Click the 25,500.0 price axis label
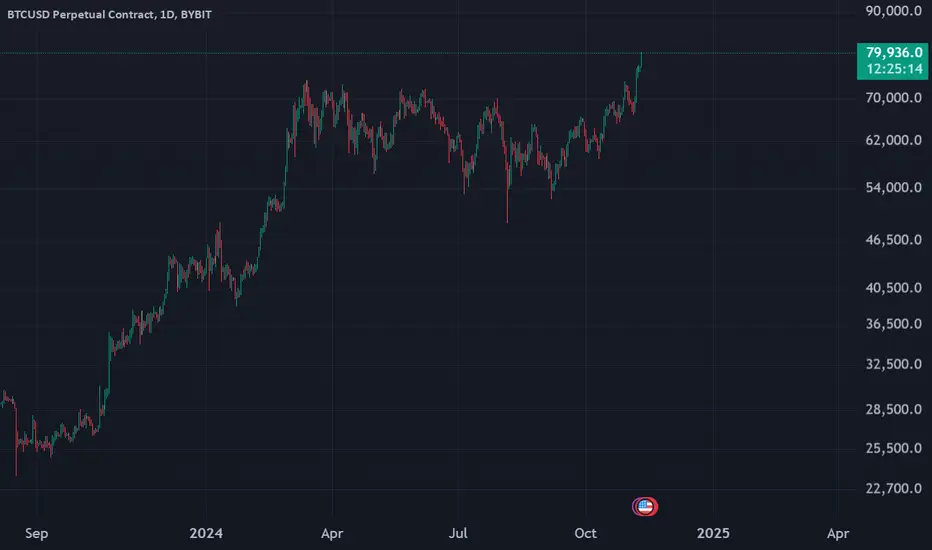The image size is (932, 550). point(894,448)
